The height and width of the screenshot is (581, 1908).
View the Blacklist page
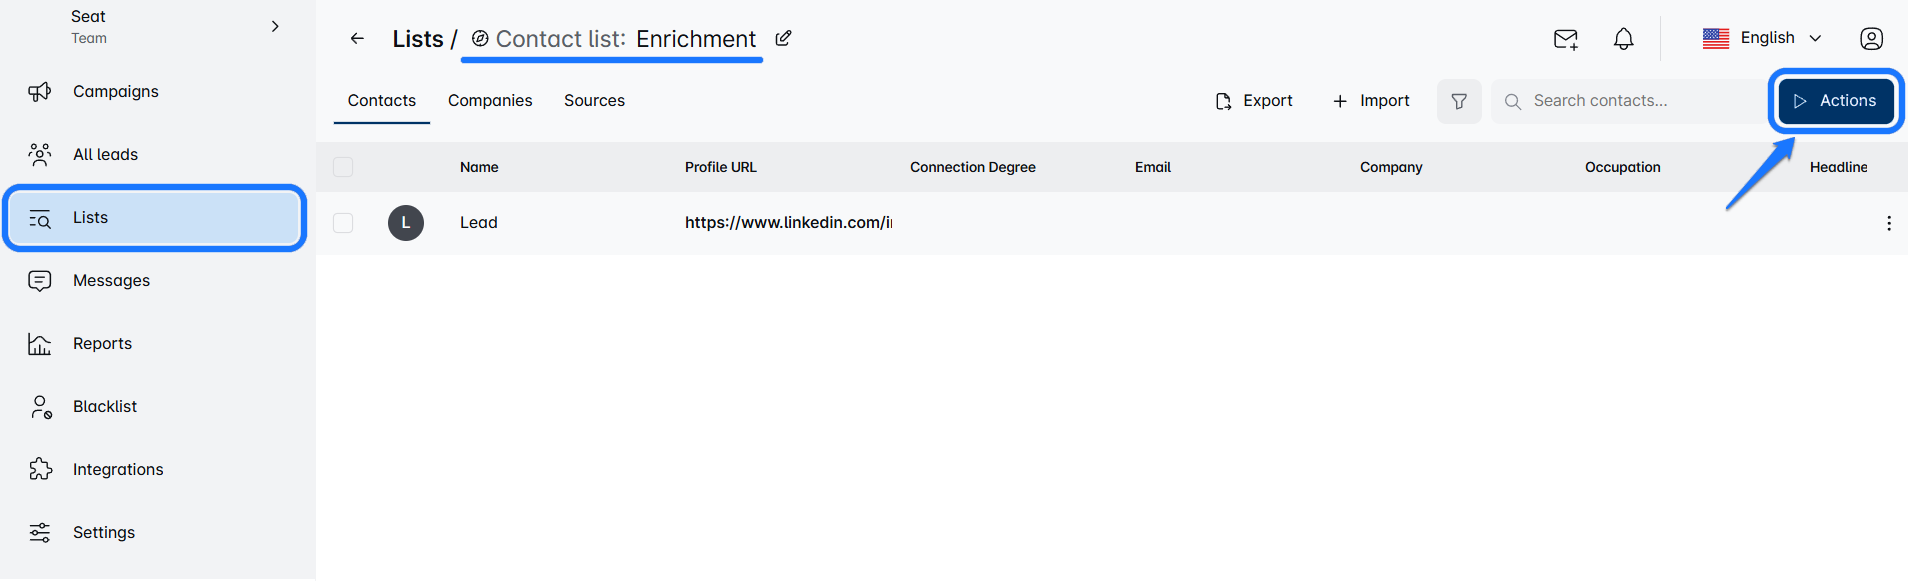tap(105, 406)
